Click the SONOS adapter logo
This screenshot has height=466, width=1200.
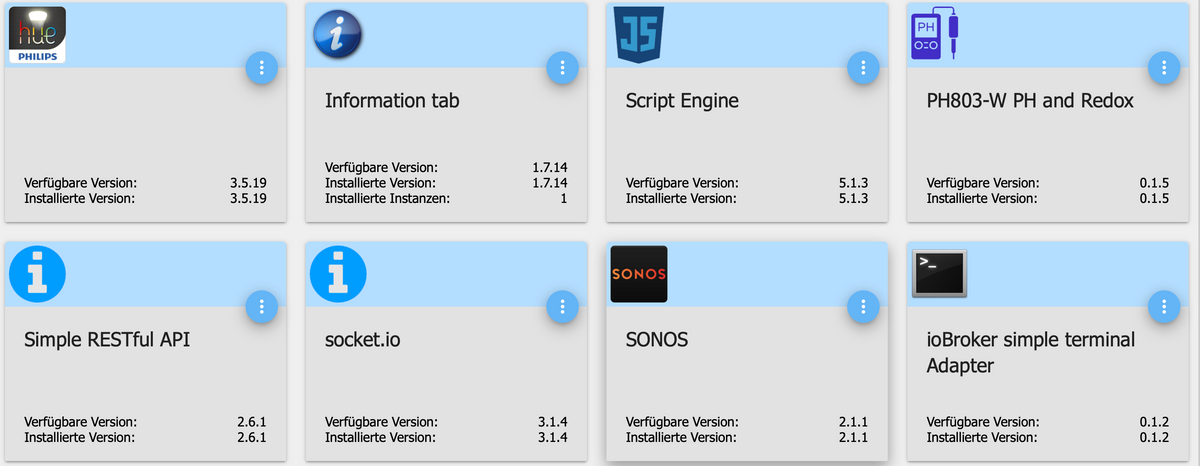638,273
